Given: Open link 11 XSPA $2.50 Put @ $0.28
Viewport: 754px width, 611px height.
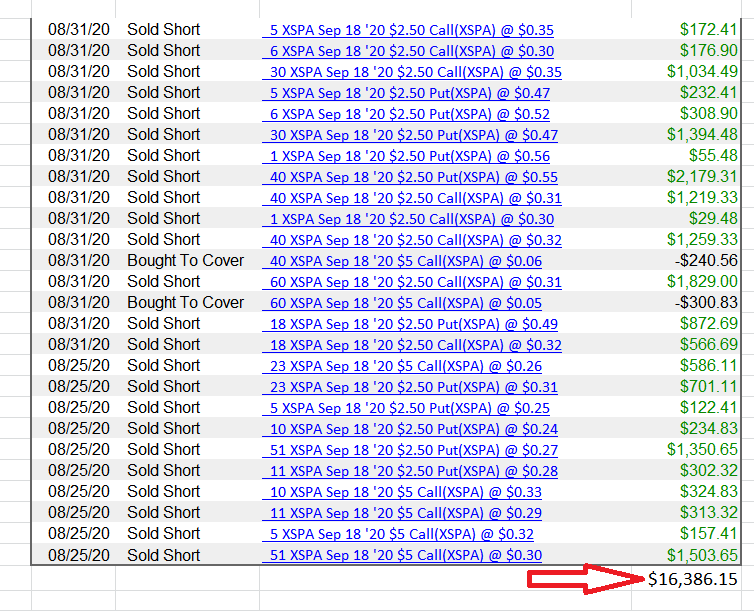Looking at the screenshot, I should point(410,471).
